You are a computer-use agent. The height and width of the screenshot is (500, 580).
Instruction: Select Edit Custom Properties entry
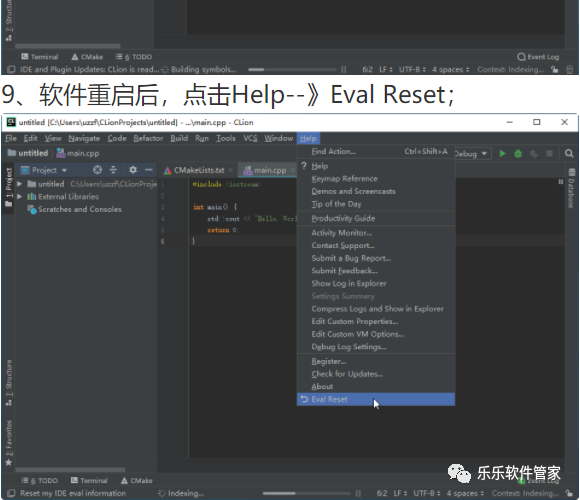[x=376, y=321]
